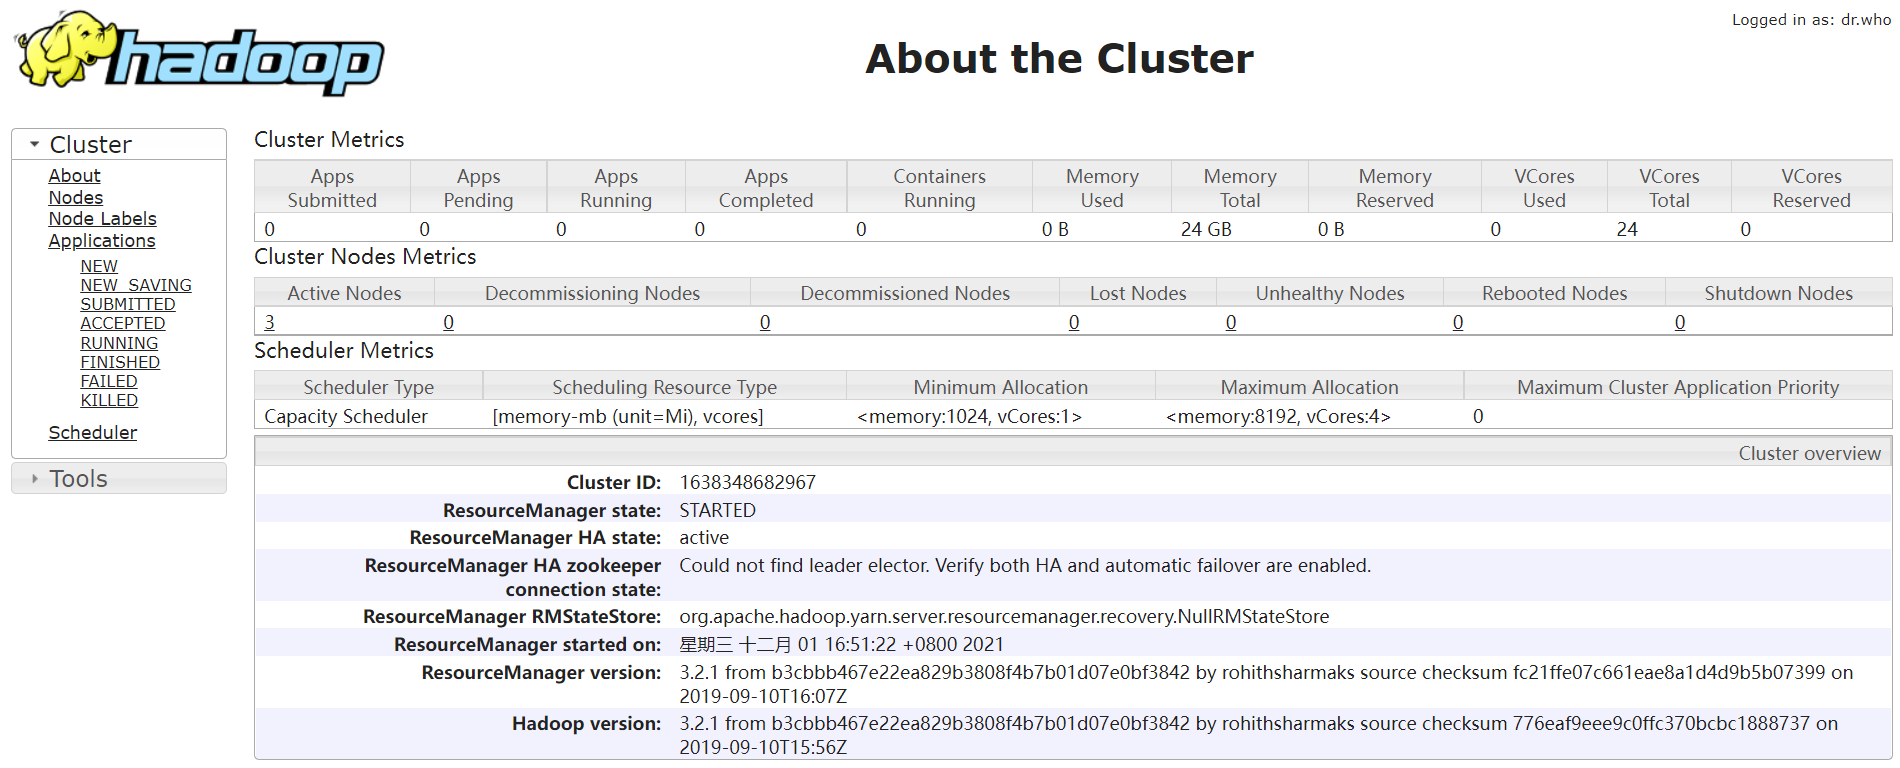Viewport: 1900px width, 768px height.
Task: Open the About link in sidebar
Action: pyautogui.click(x=74, y=175)
